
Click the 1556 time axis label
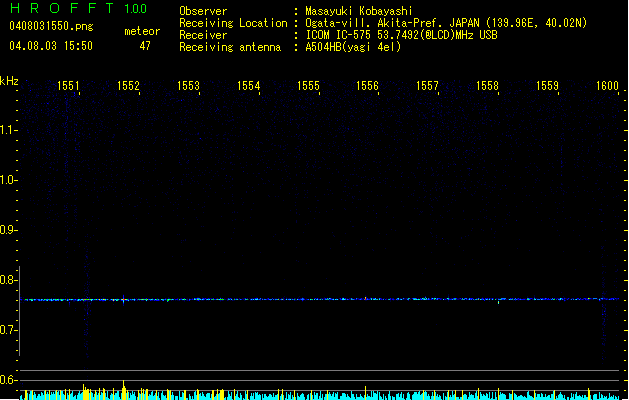tap(367, 85)
